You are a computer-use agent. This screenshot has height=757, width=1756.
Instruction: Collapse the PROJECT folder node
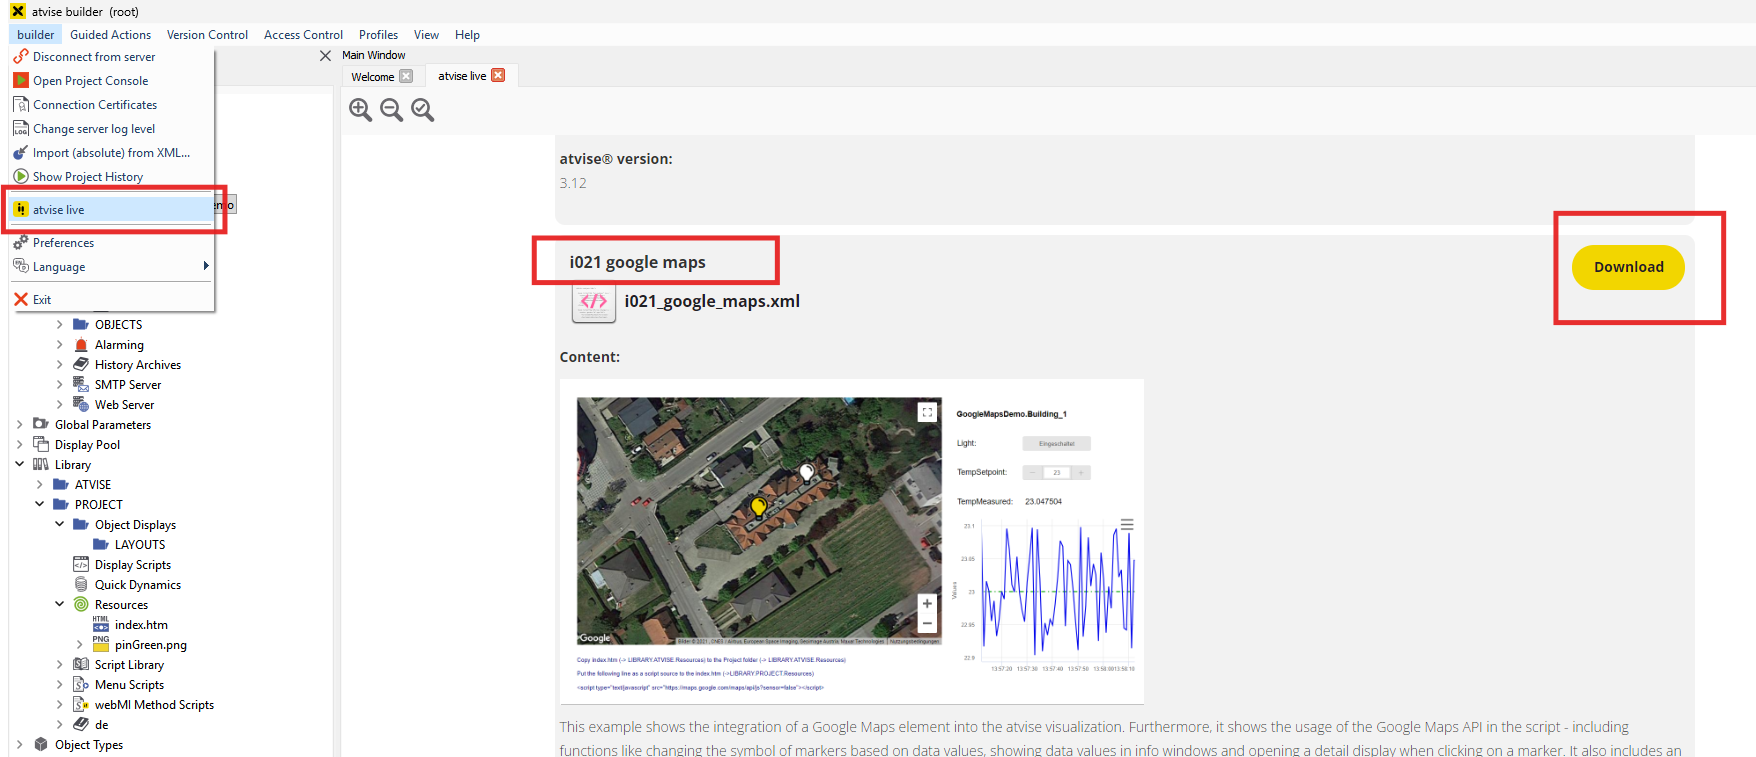pyautogui.click(x=39, y=505)
